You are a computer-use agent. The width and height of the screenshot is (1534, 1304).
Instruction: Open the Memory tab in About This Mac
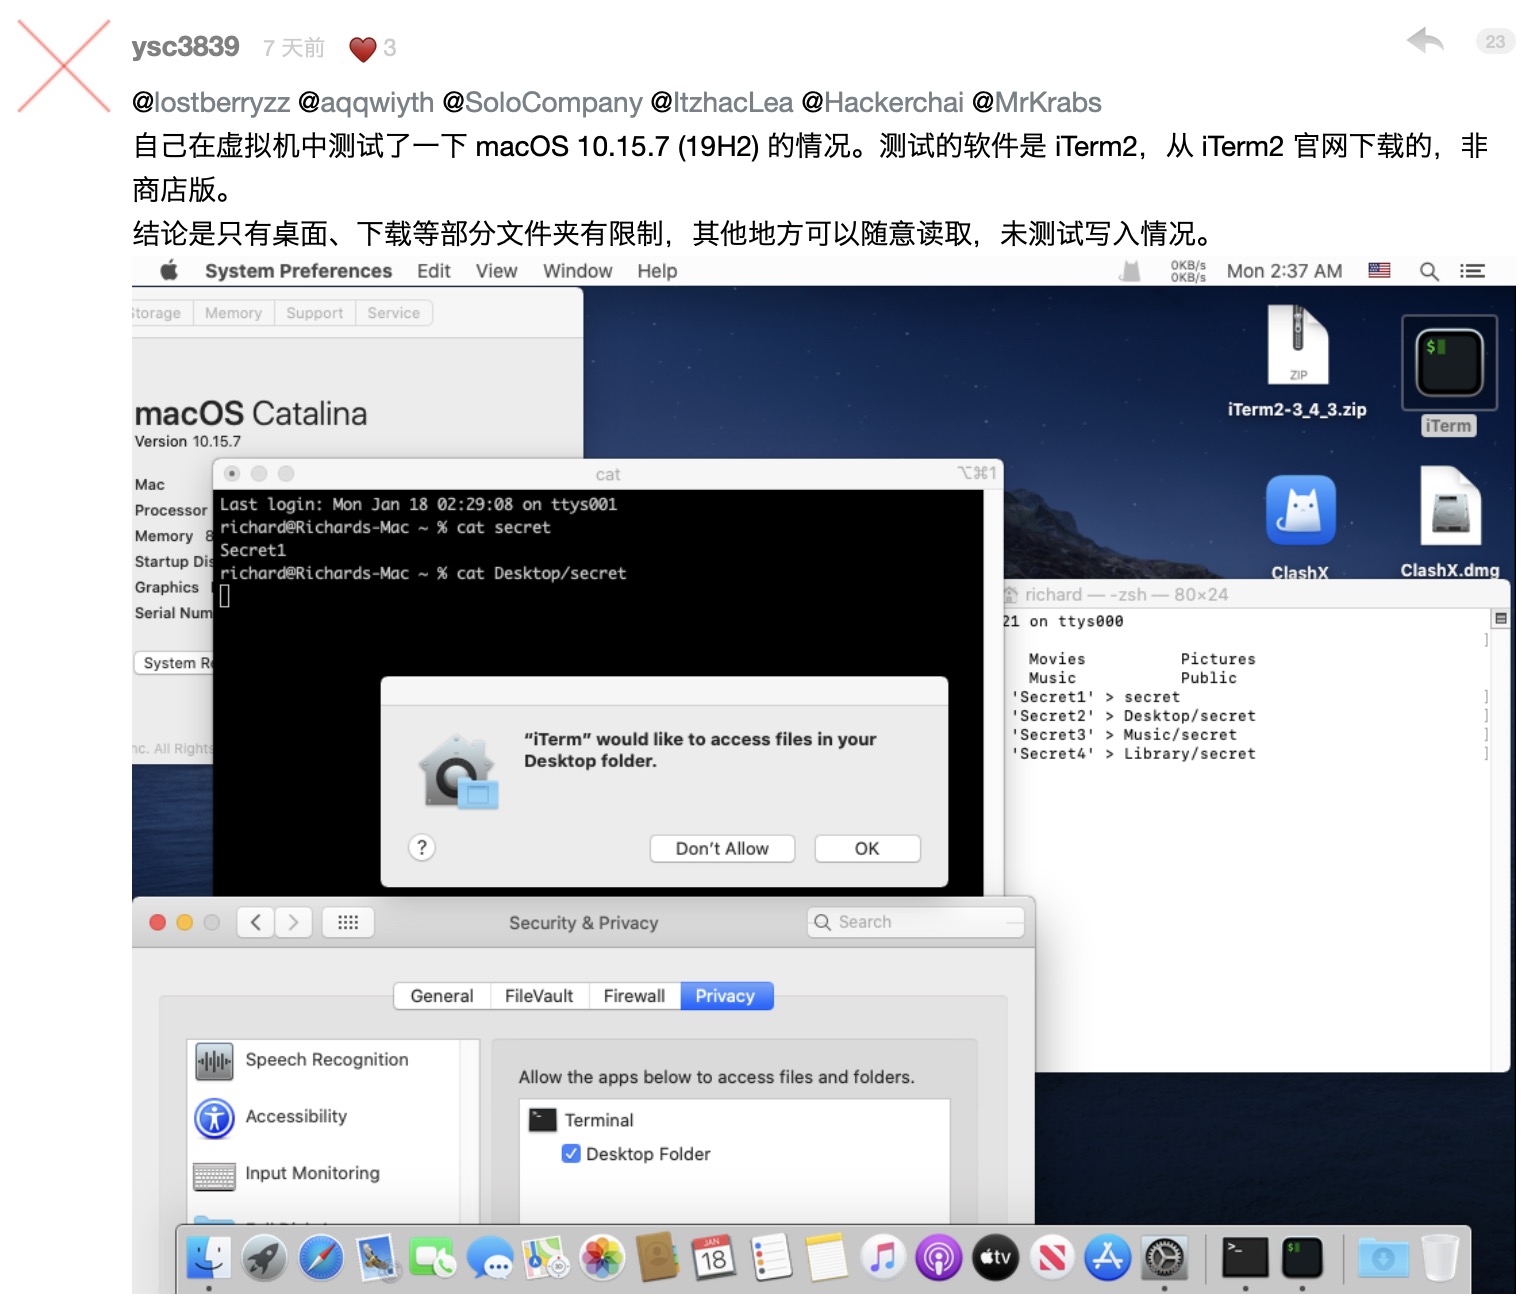(233, 313)
